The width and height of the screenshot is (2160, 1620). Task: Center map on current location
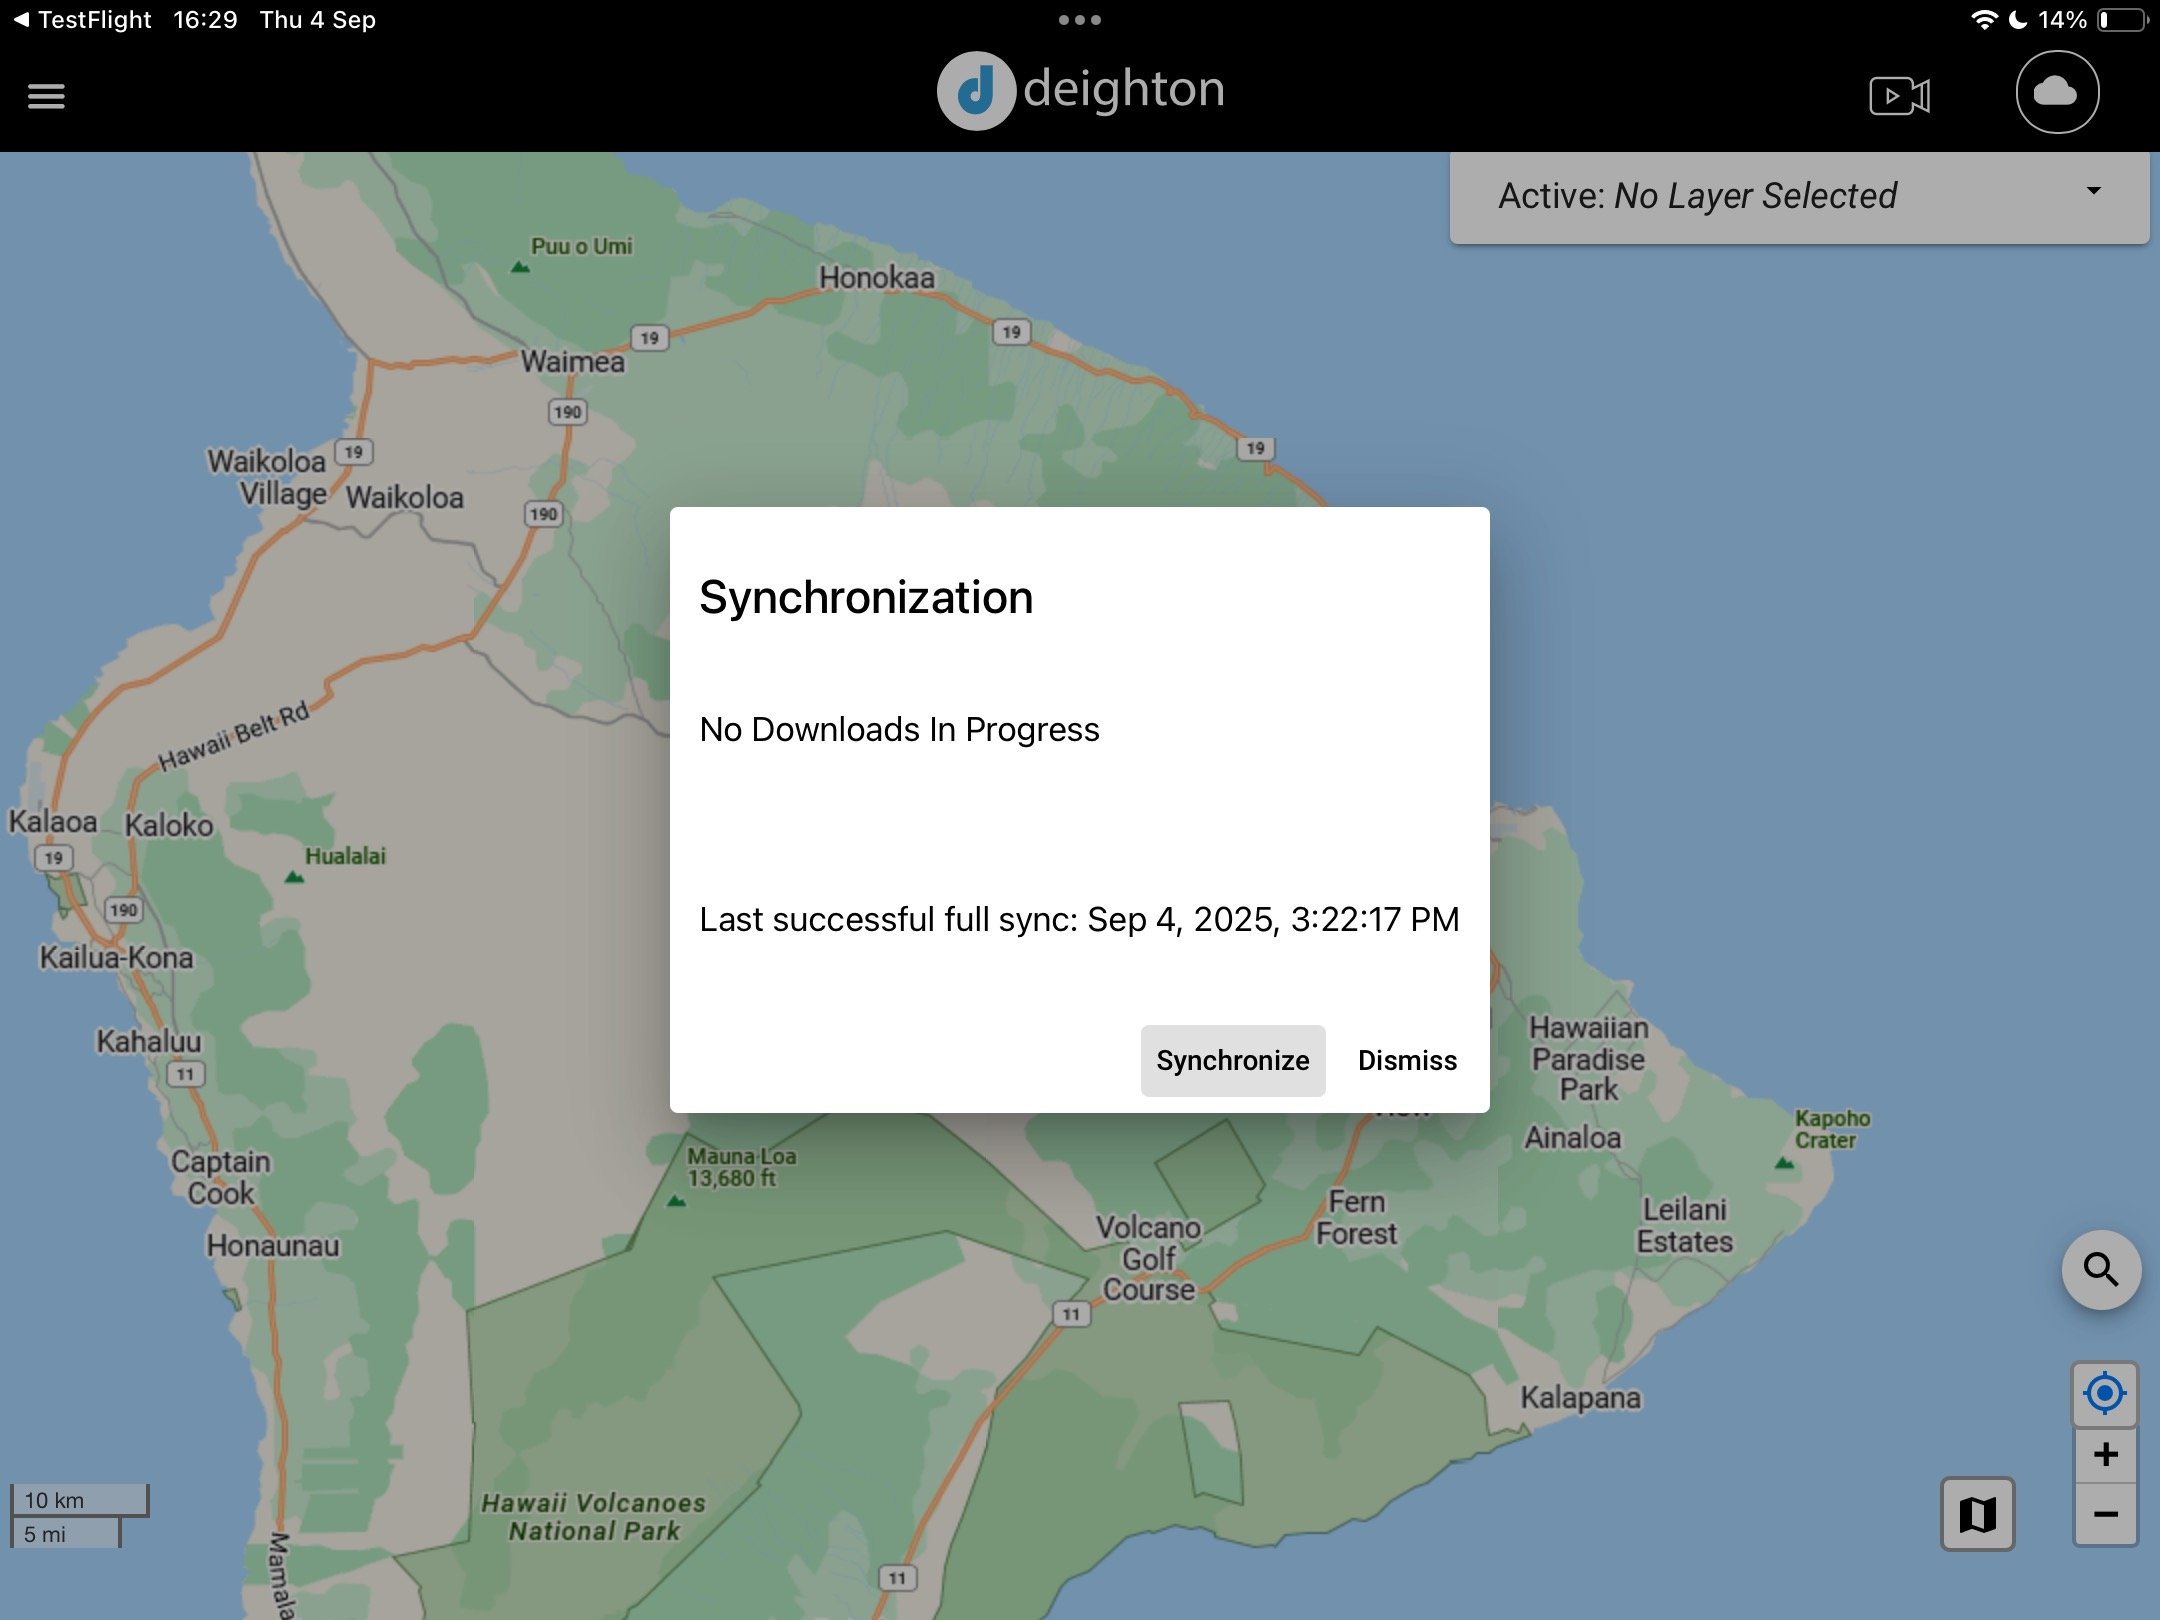2104,1392
